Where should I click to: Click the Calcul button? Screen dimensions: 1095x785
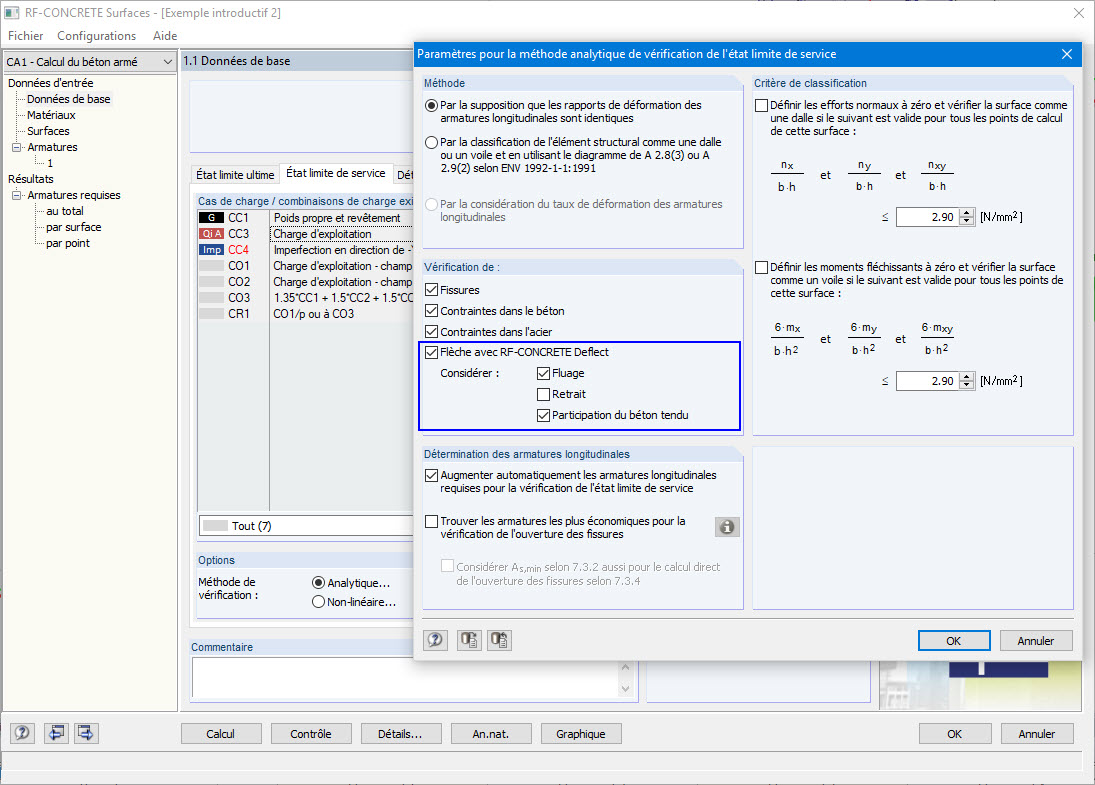[221, 734]
